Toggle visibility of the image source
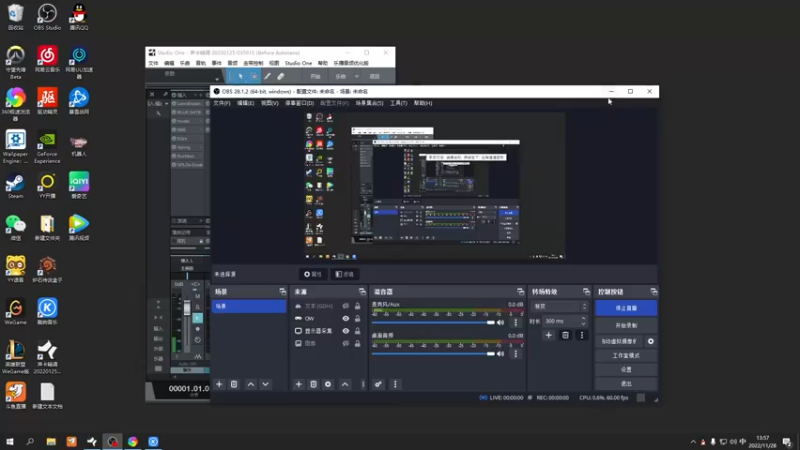This screenshot has height=450, width=800. pyautogui.click(x=346, y=343)
